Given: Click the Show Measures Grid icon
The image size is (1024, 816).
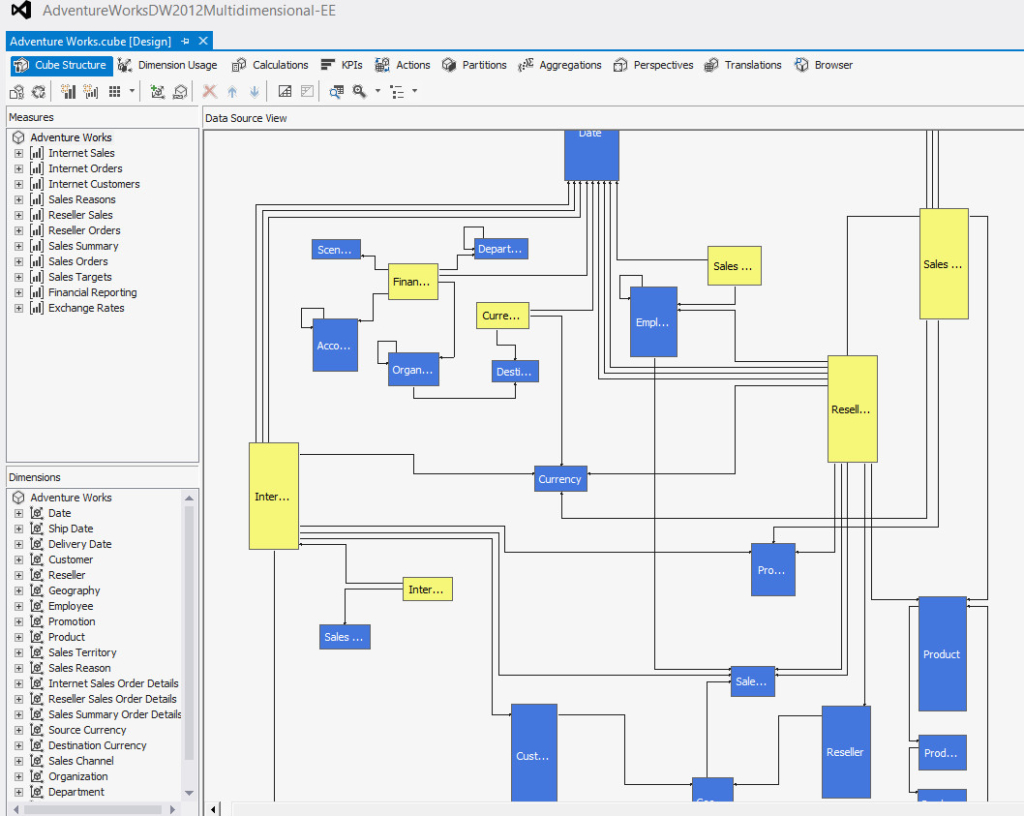Looking at the screenshot, I should (x=115, y=91).
